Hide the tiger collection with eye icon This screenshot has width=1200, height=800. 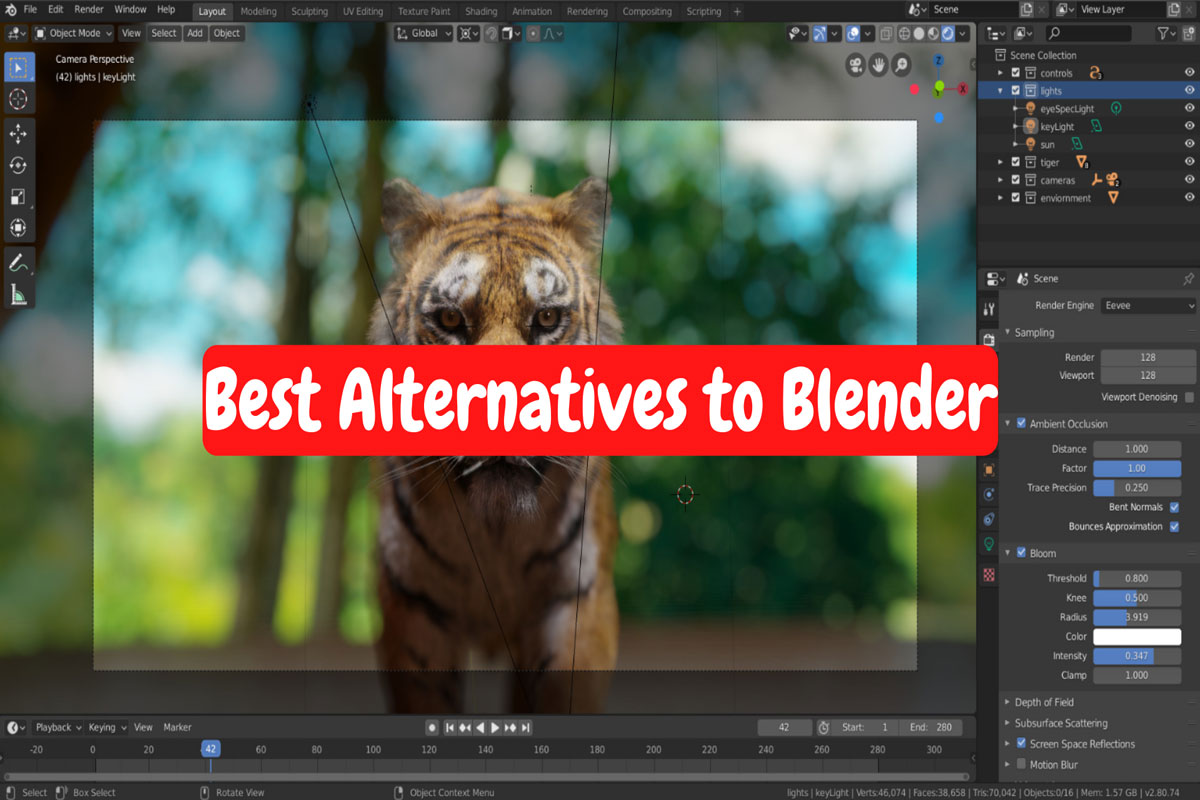coord(1189,162)
